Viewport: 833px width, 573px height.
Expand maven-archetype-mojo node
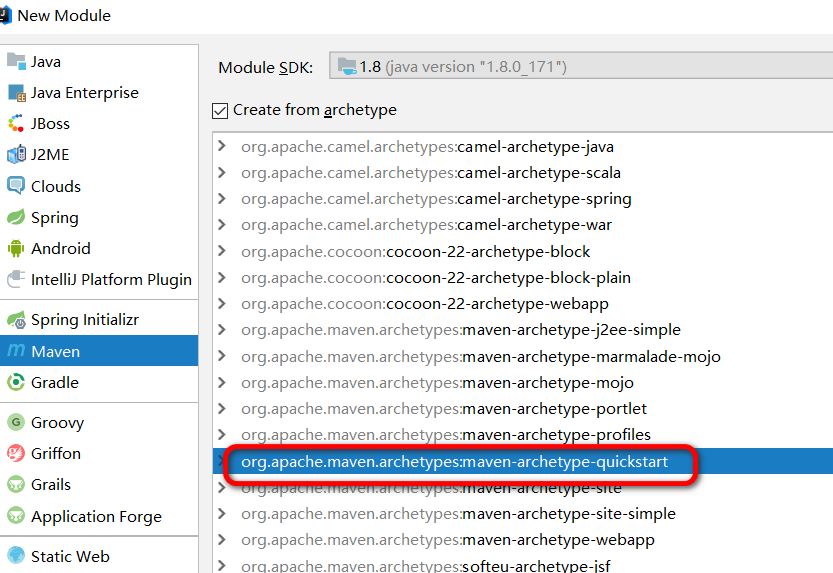click(x=222, y=382)
